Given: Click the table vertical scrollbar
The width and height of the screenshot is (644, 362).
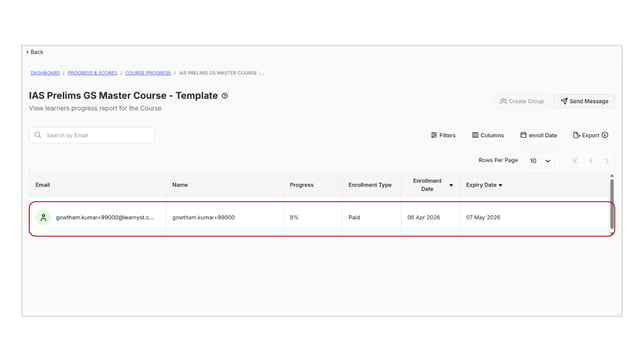Looking at the screenshot, I should (612, 204).
